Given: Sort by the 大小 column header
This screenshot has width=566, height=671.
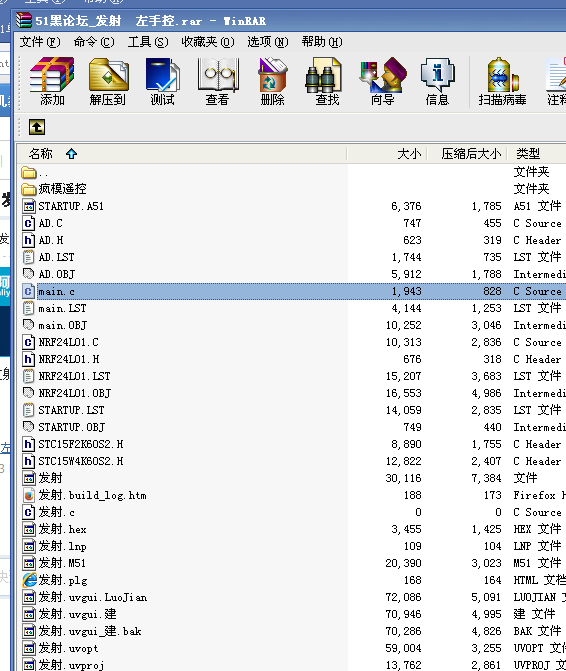Looking at the screenshot, I should point(409,154).
